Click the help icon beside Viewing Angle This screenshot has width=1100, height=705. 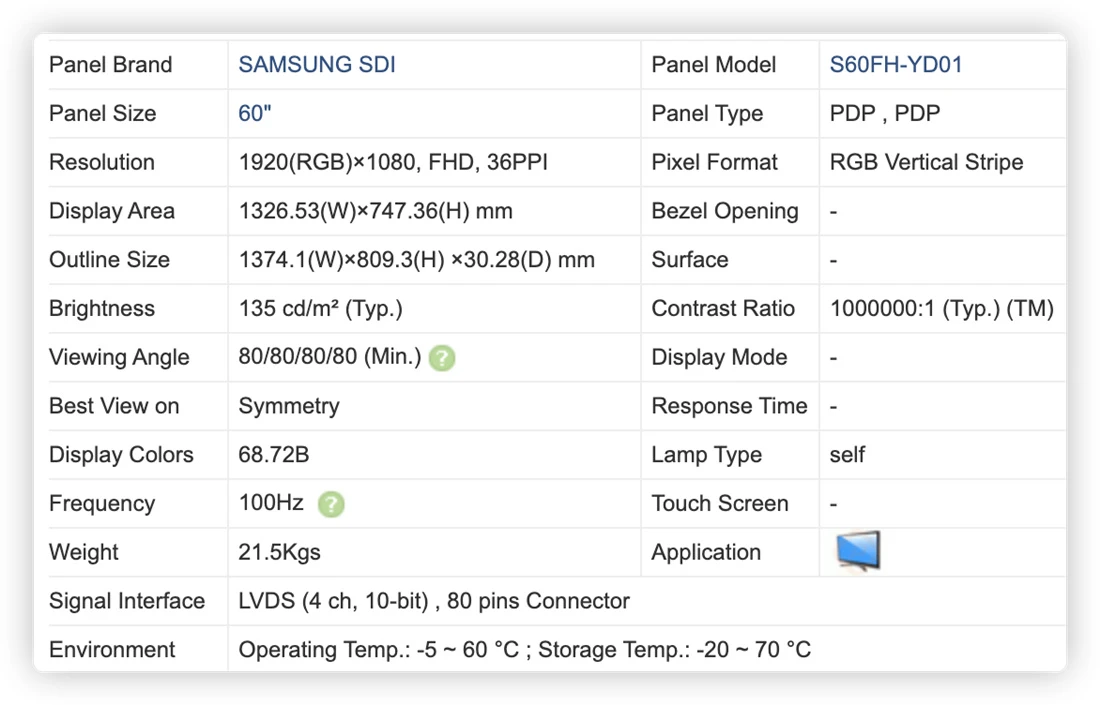pos(442,358)
